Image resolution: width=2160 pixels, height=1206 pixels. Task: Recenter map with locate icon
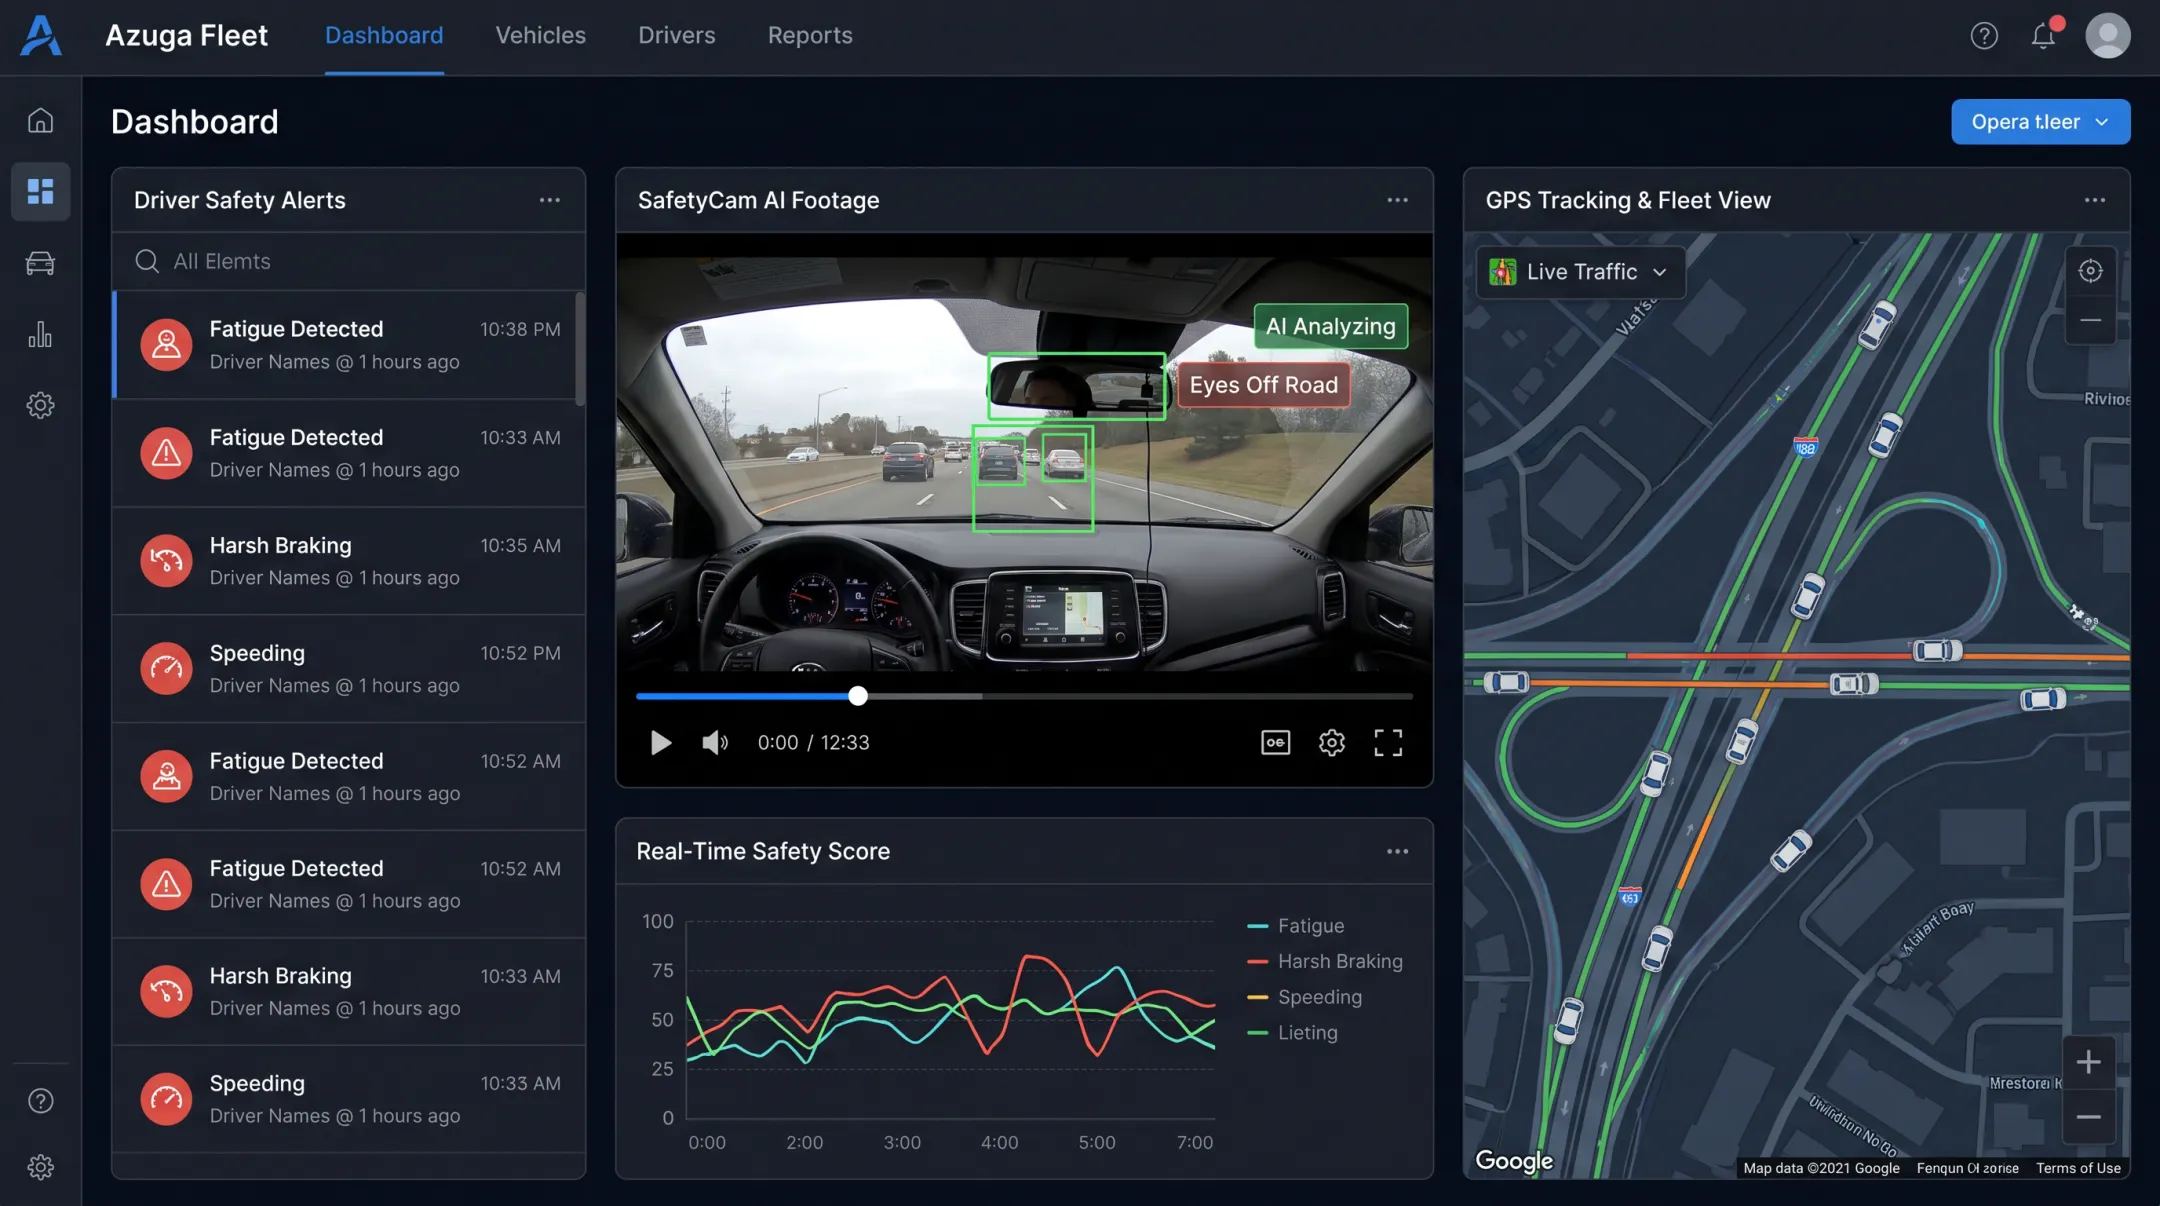2090,271
